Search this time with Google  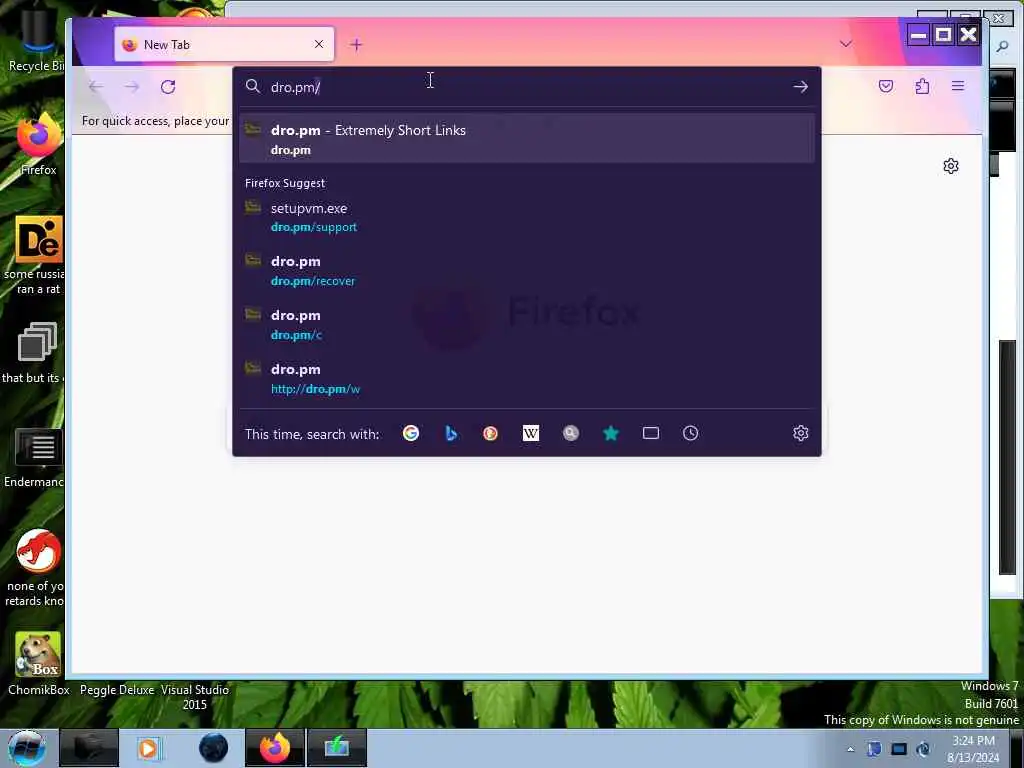pyautogui.click(x=411, y=433)
